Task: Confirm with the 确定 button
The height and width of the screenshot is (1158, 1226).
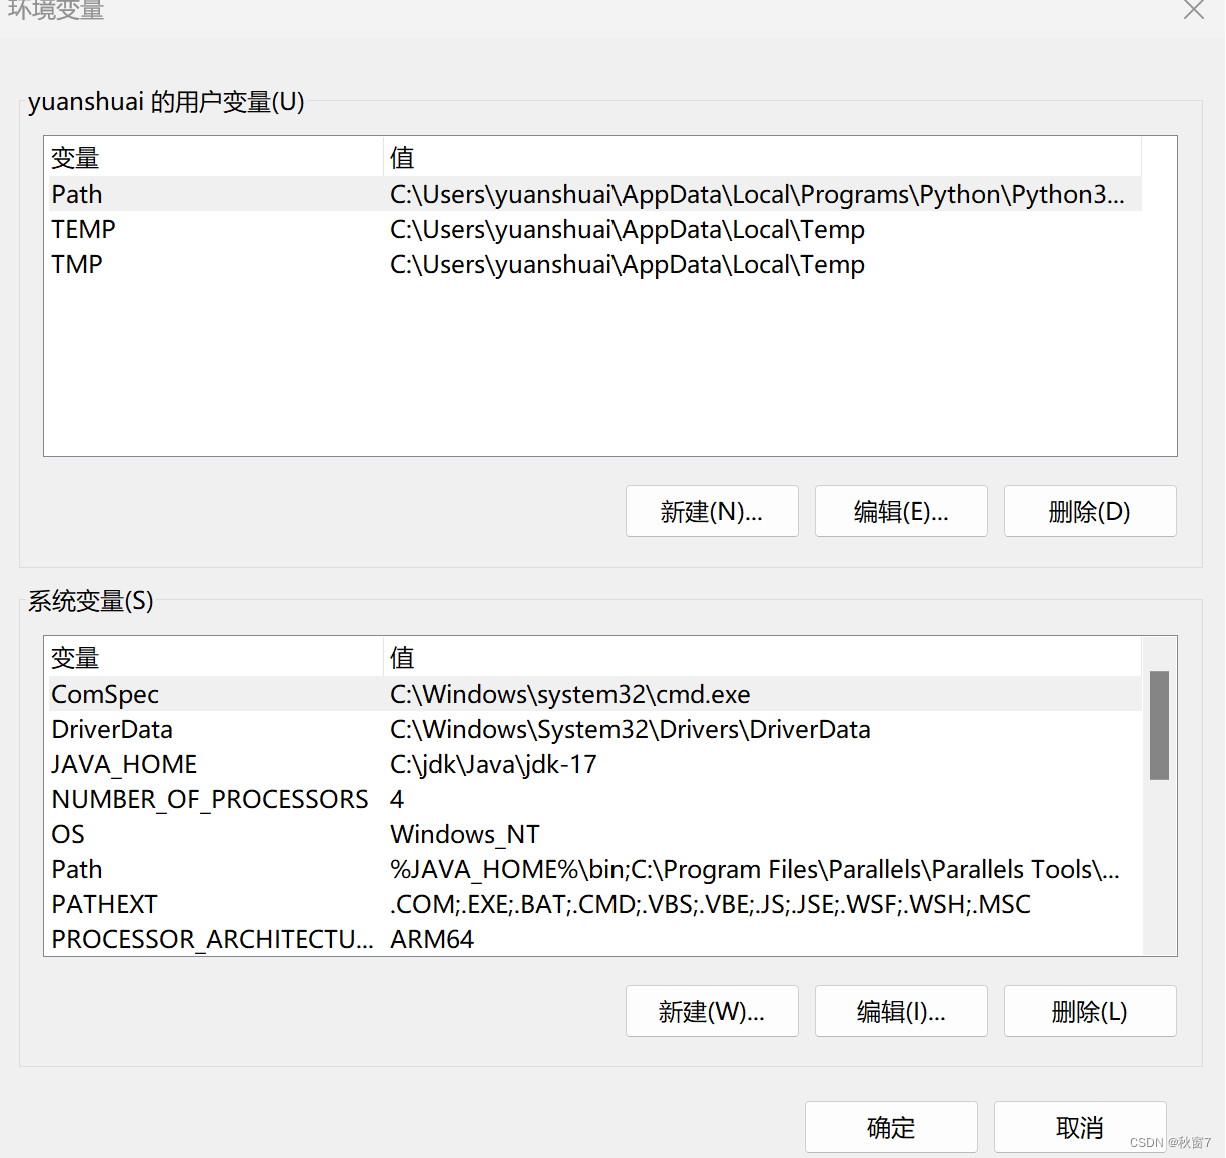Action: coord(891,1127)
